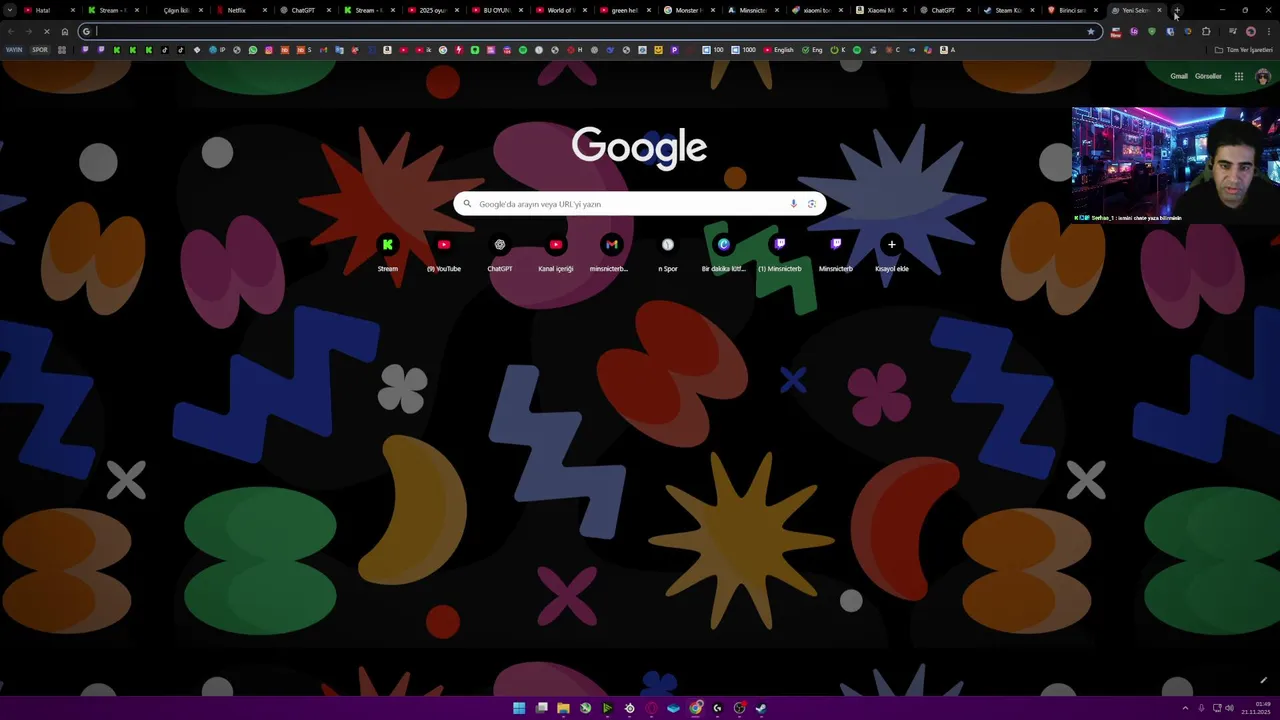1280x720 pixels.
Task: Open File Explorer from the taskbar
Action: [563, 708]
